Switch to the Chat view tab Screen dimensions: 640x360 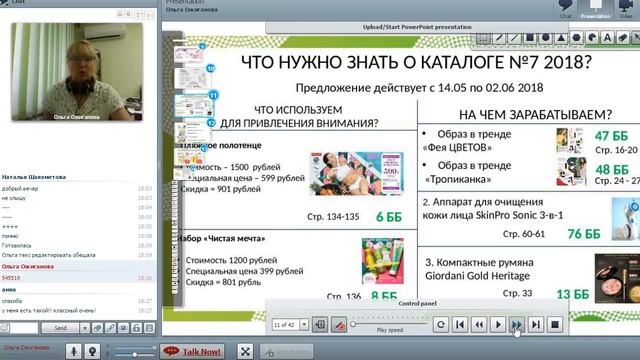565,9
